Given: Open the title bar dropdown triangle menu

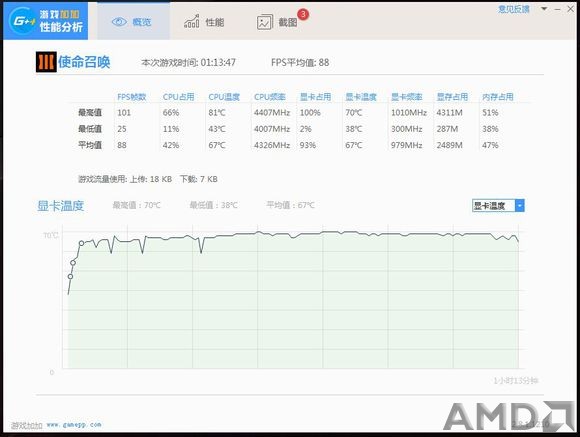Looking at the screenshot, I should 544,9.
